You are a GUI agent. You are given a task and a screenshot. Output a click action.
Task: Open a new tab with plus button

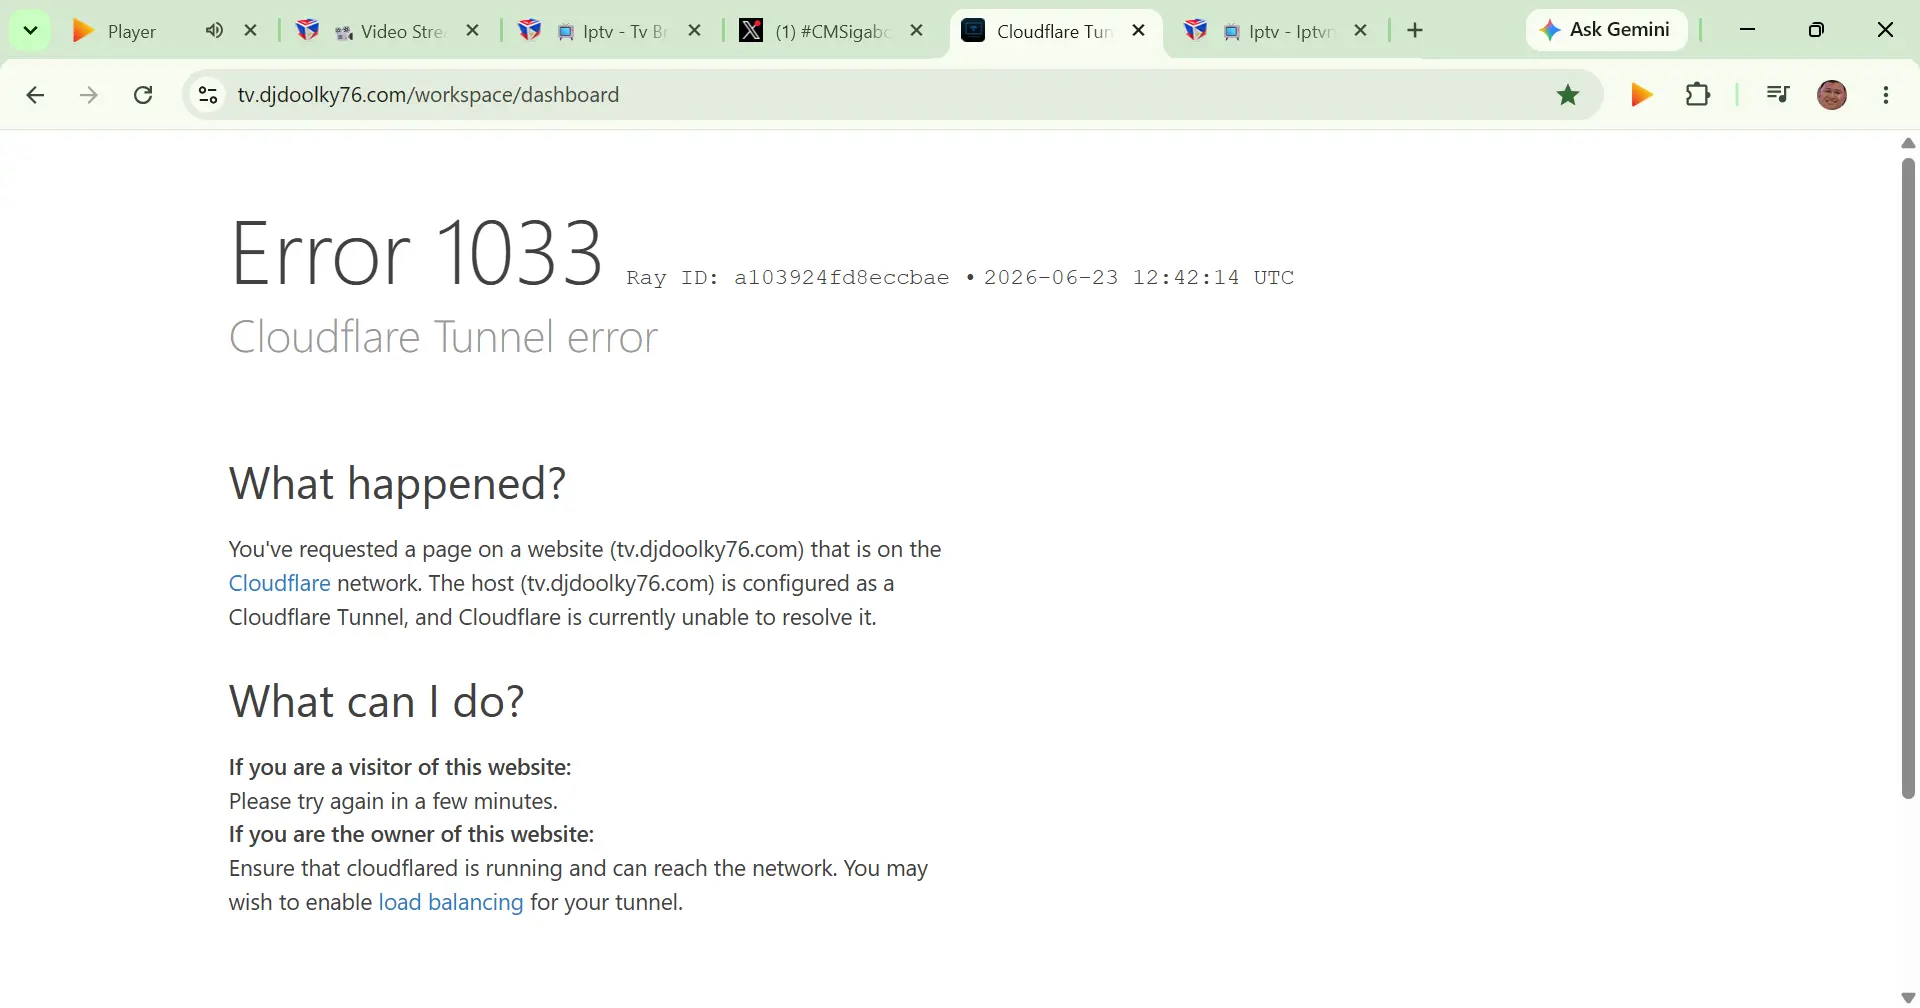pos(1415,31)
